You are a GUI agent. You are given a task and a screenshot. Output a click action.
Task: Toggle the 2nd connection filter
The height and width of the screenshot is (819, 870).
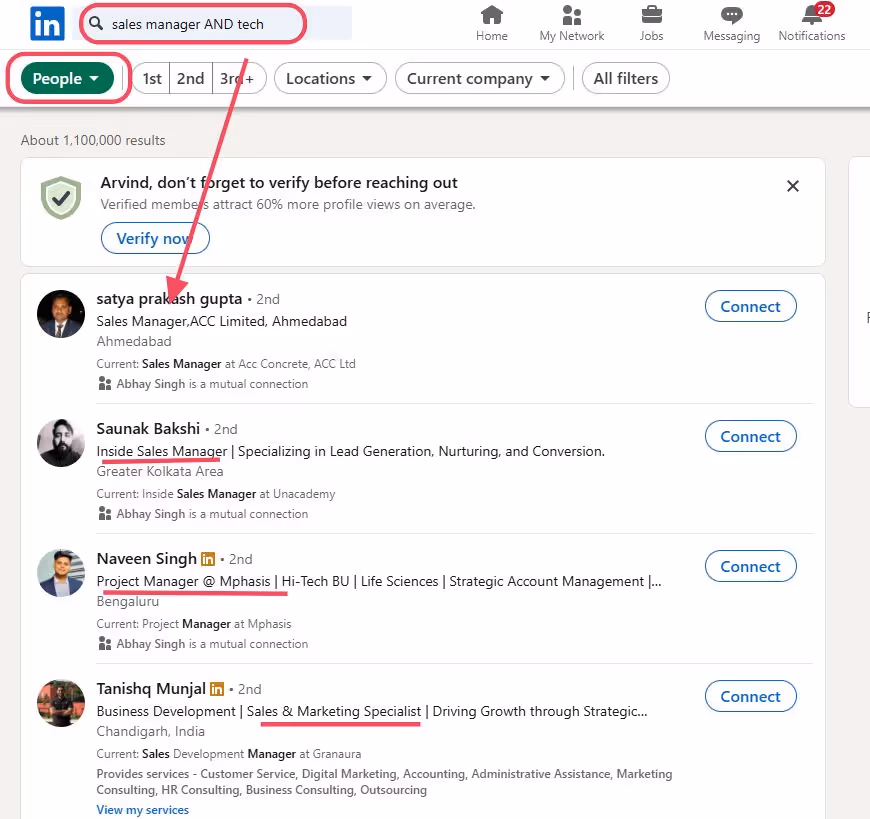pyautogui.click(x=190, y=78)
